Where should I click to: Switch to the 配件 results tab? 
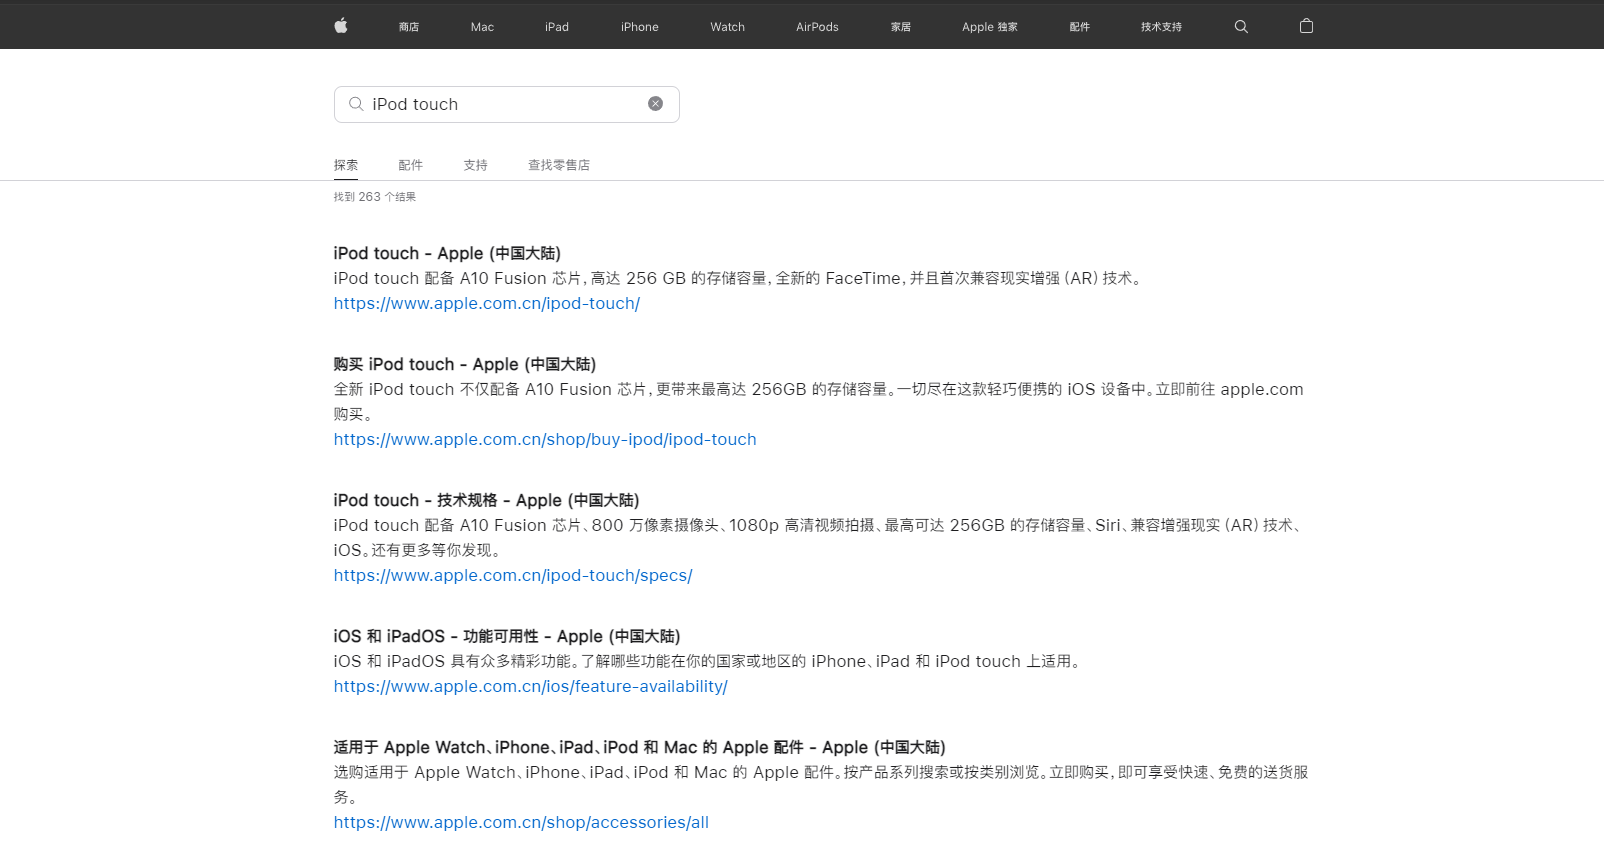pyautogui.click(x=411, y=165)
